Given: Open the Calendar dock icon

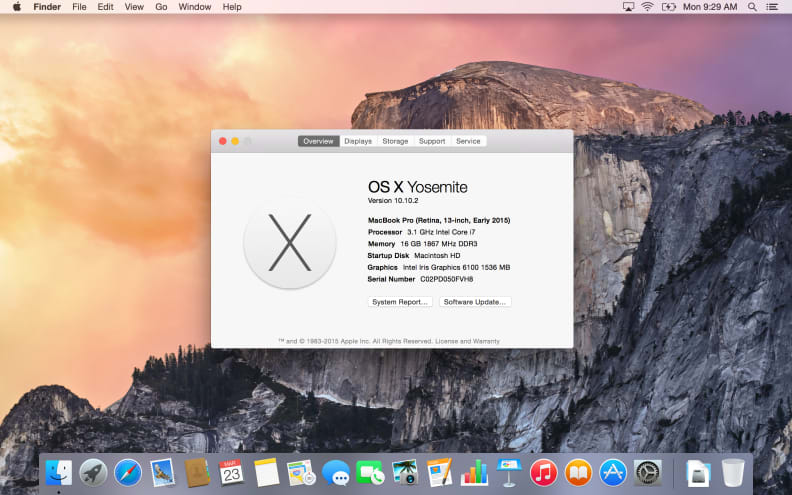Looking at the screenshot, I should click(231, 473).
